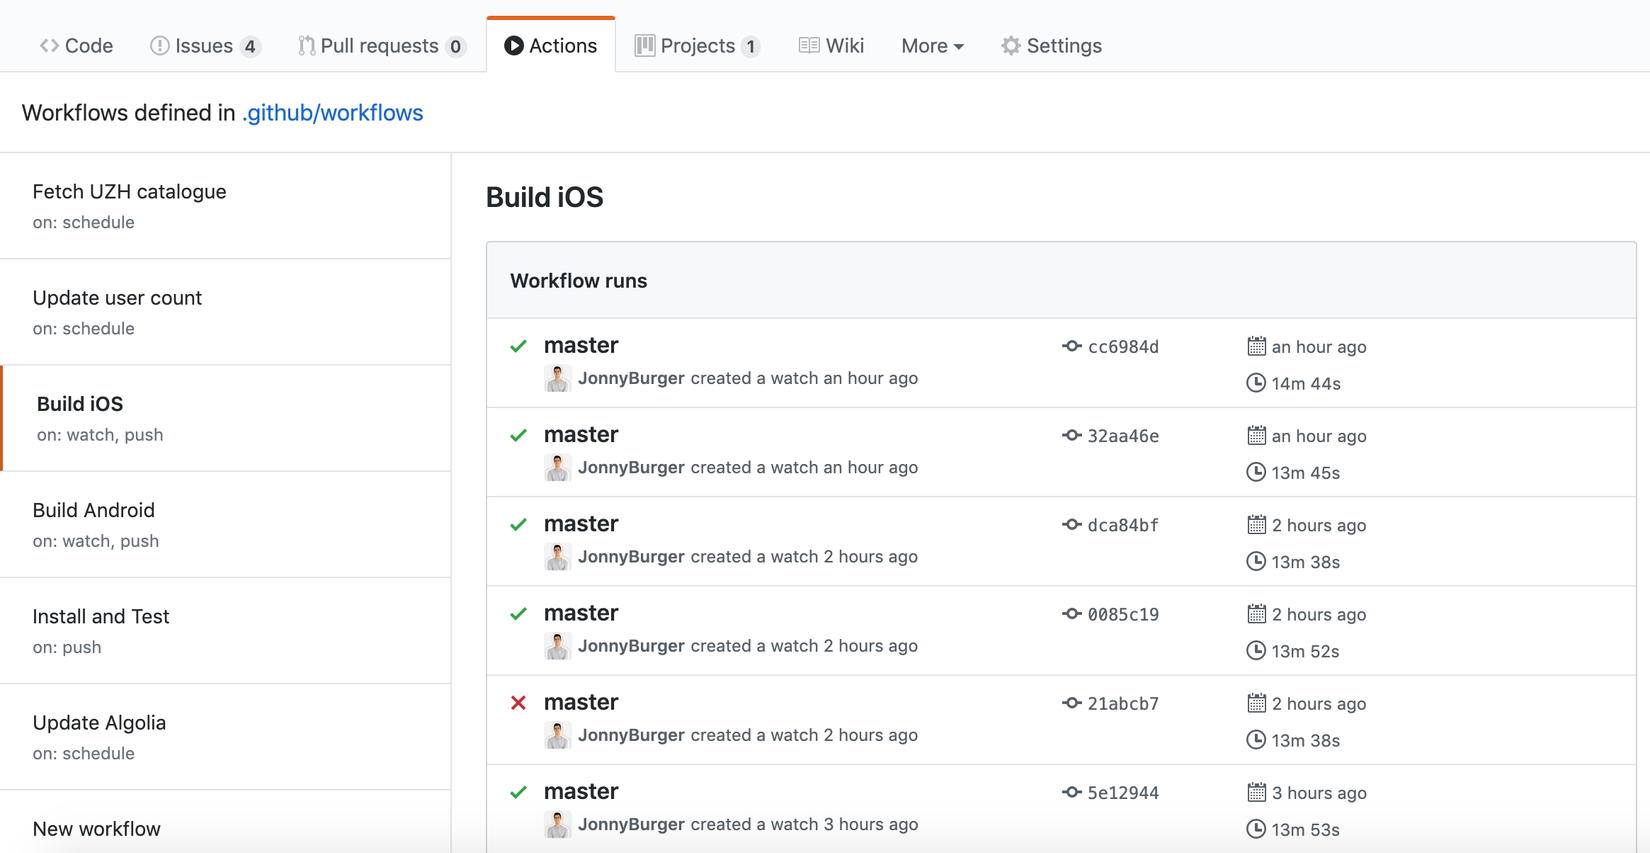
Task: Select the Update Algolia workflow
Action: (99, 722)
